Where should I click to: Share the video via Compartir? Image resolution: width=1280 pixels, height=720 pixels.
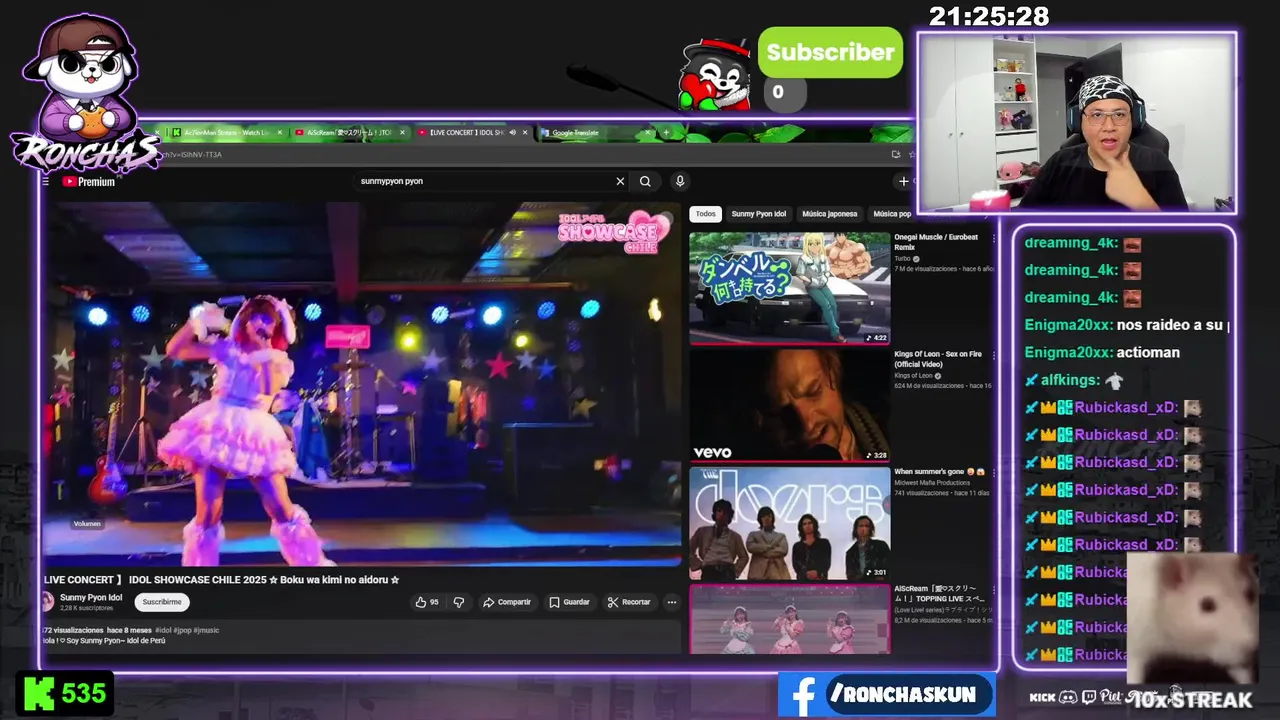coord(507,602)
